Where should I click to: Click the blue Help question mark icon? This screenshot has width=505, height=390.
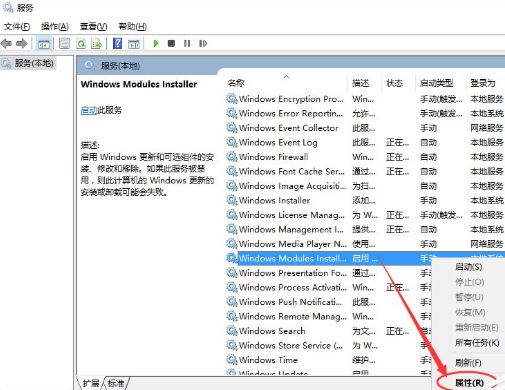click(117, 43)
